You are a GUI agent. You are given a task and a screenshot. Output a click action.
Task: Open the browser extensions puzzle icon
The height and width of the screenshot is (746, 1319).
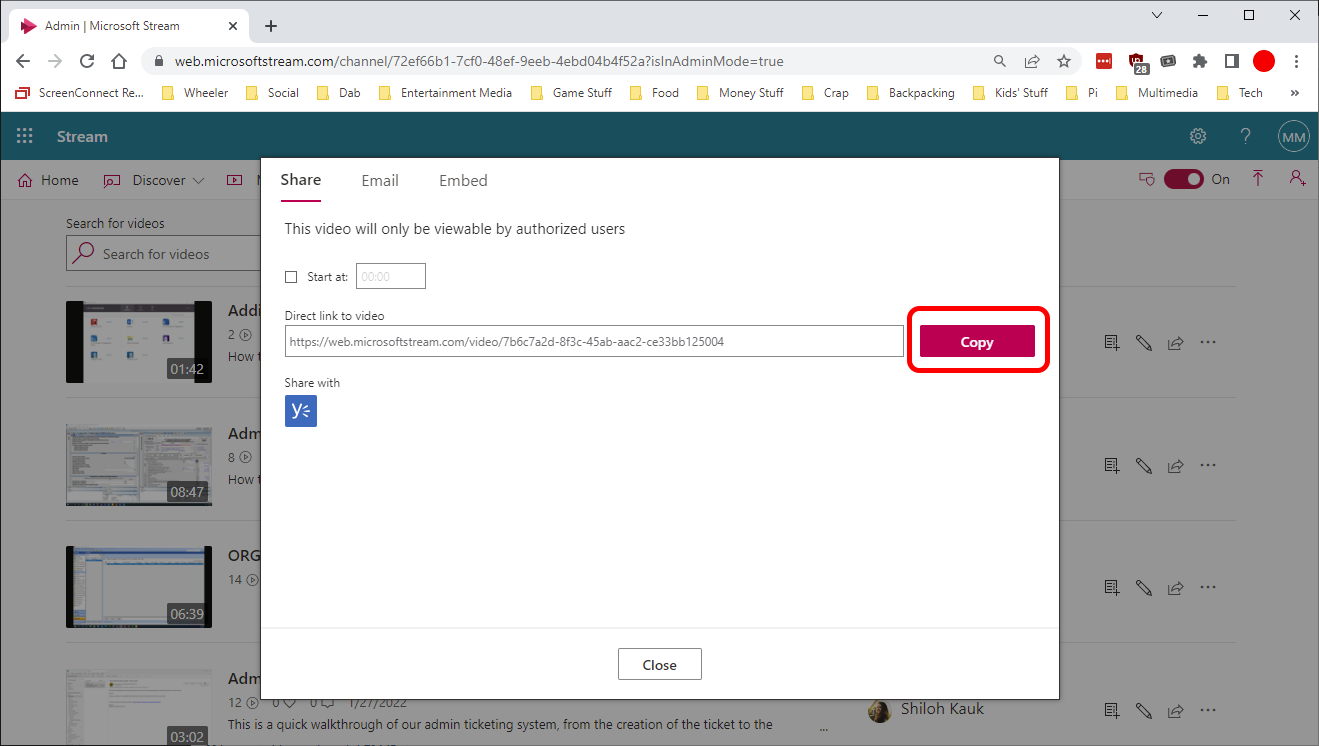[1200, 61]
